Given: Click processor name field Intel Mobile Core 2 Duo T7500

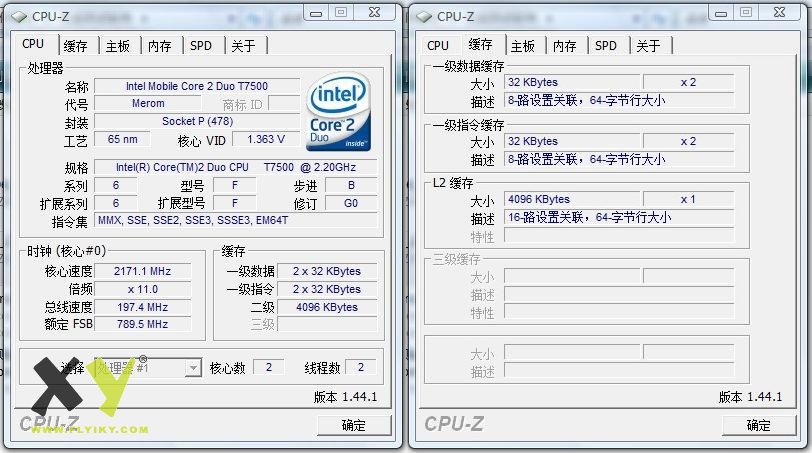Looking at the screenshot, I should click(197, 86).
